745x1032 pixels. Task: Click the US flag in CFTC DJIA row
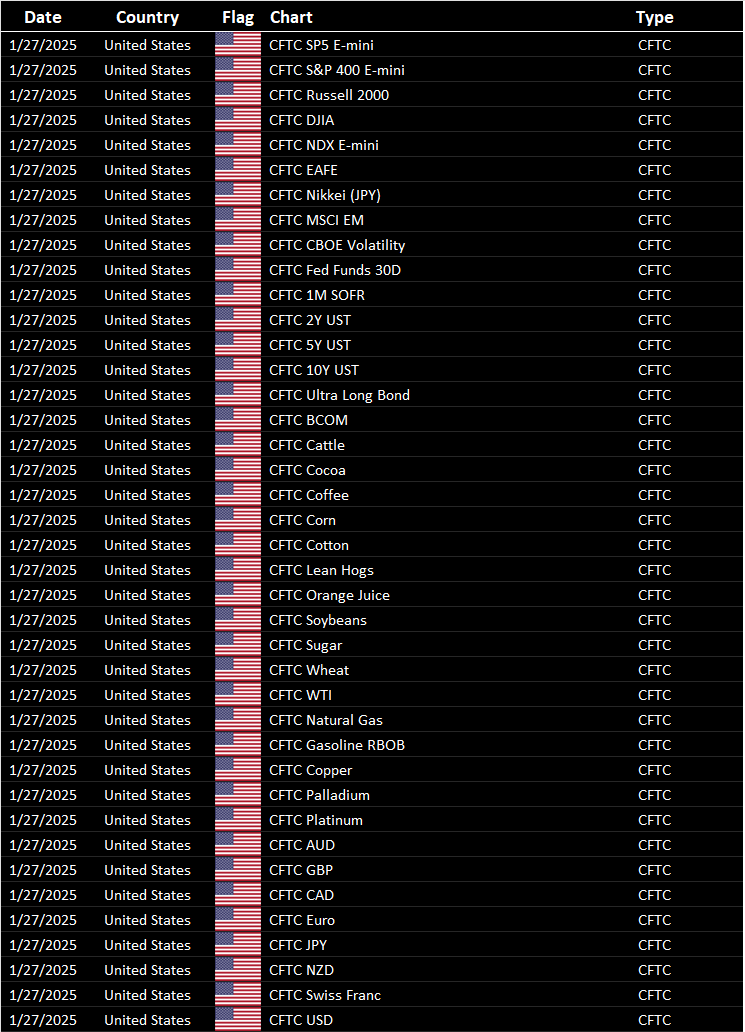point(238,120)
